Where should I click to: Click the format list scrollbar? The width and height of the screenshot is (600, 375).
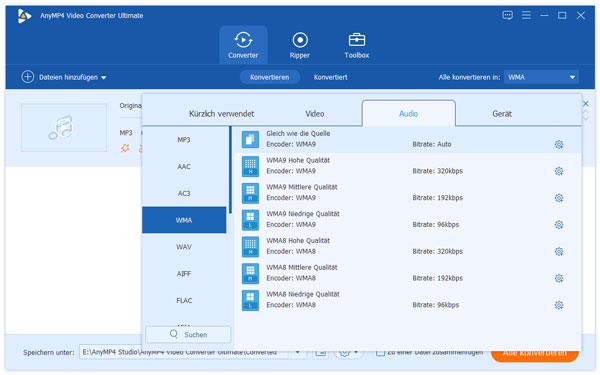coord(230,170)
